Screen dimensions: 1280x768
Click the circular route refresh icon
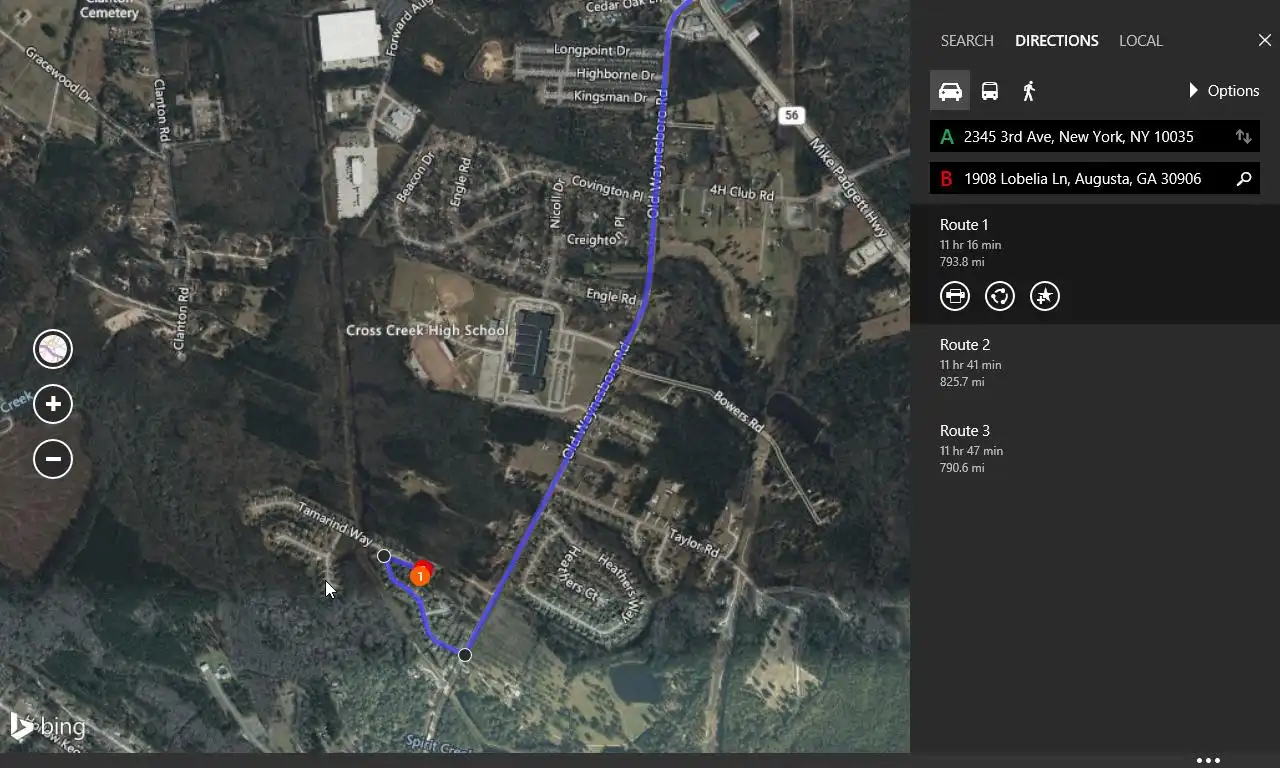coord(1000,296)
